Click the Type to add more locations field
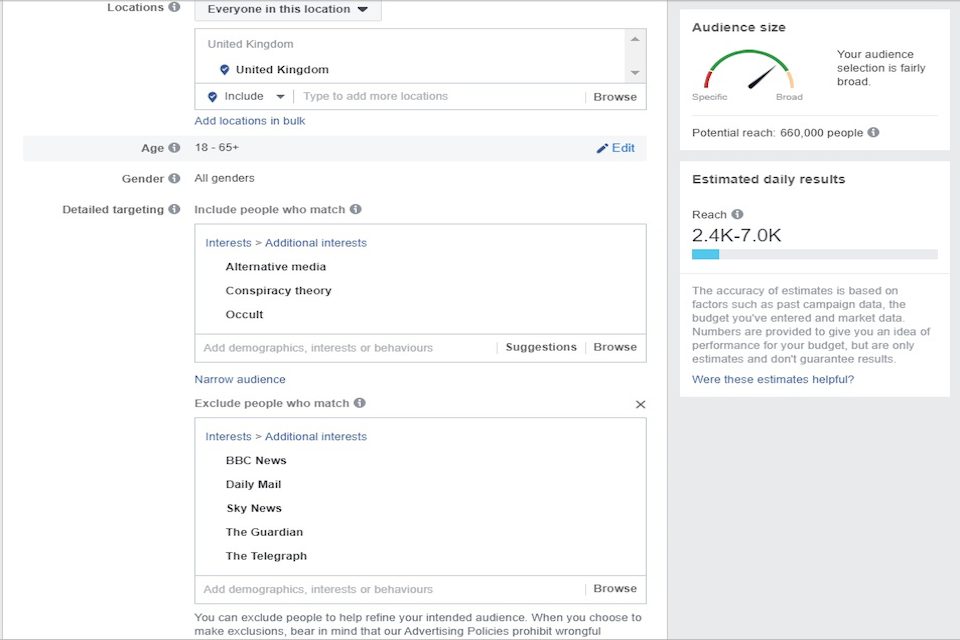 point(439,97)
